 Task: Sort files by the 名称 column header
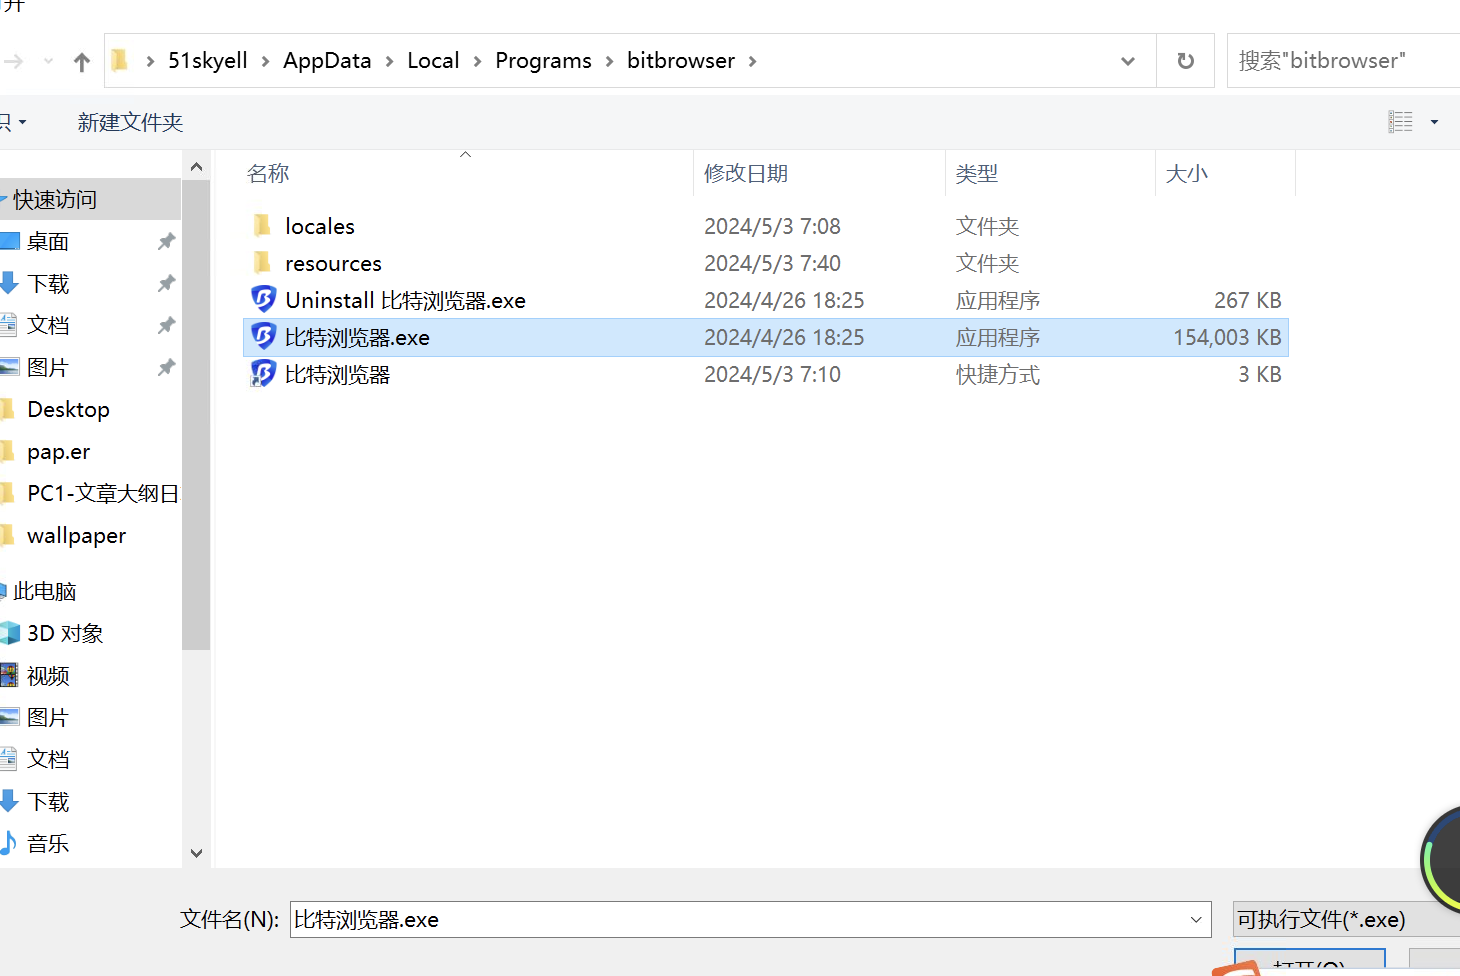pos(268,174)
